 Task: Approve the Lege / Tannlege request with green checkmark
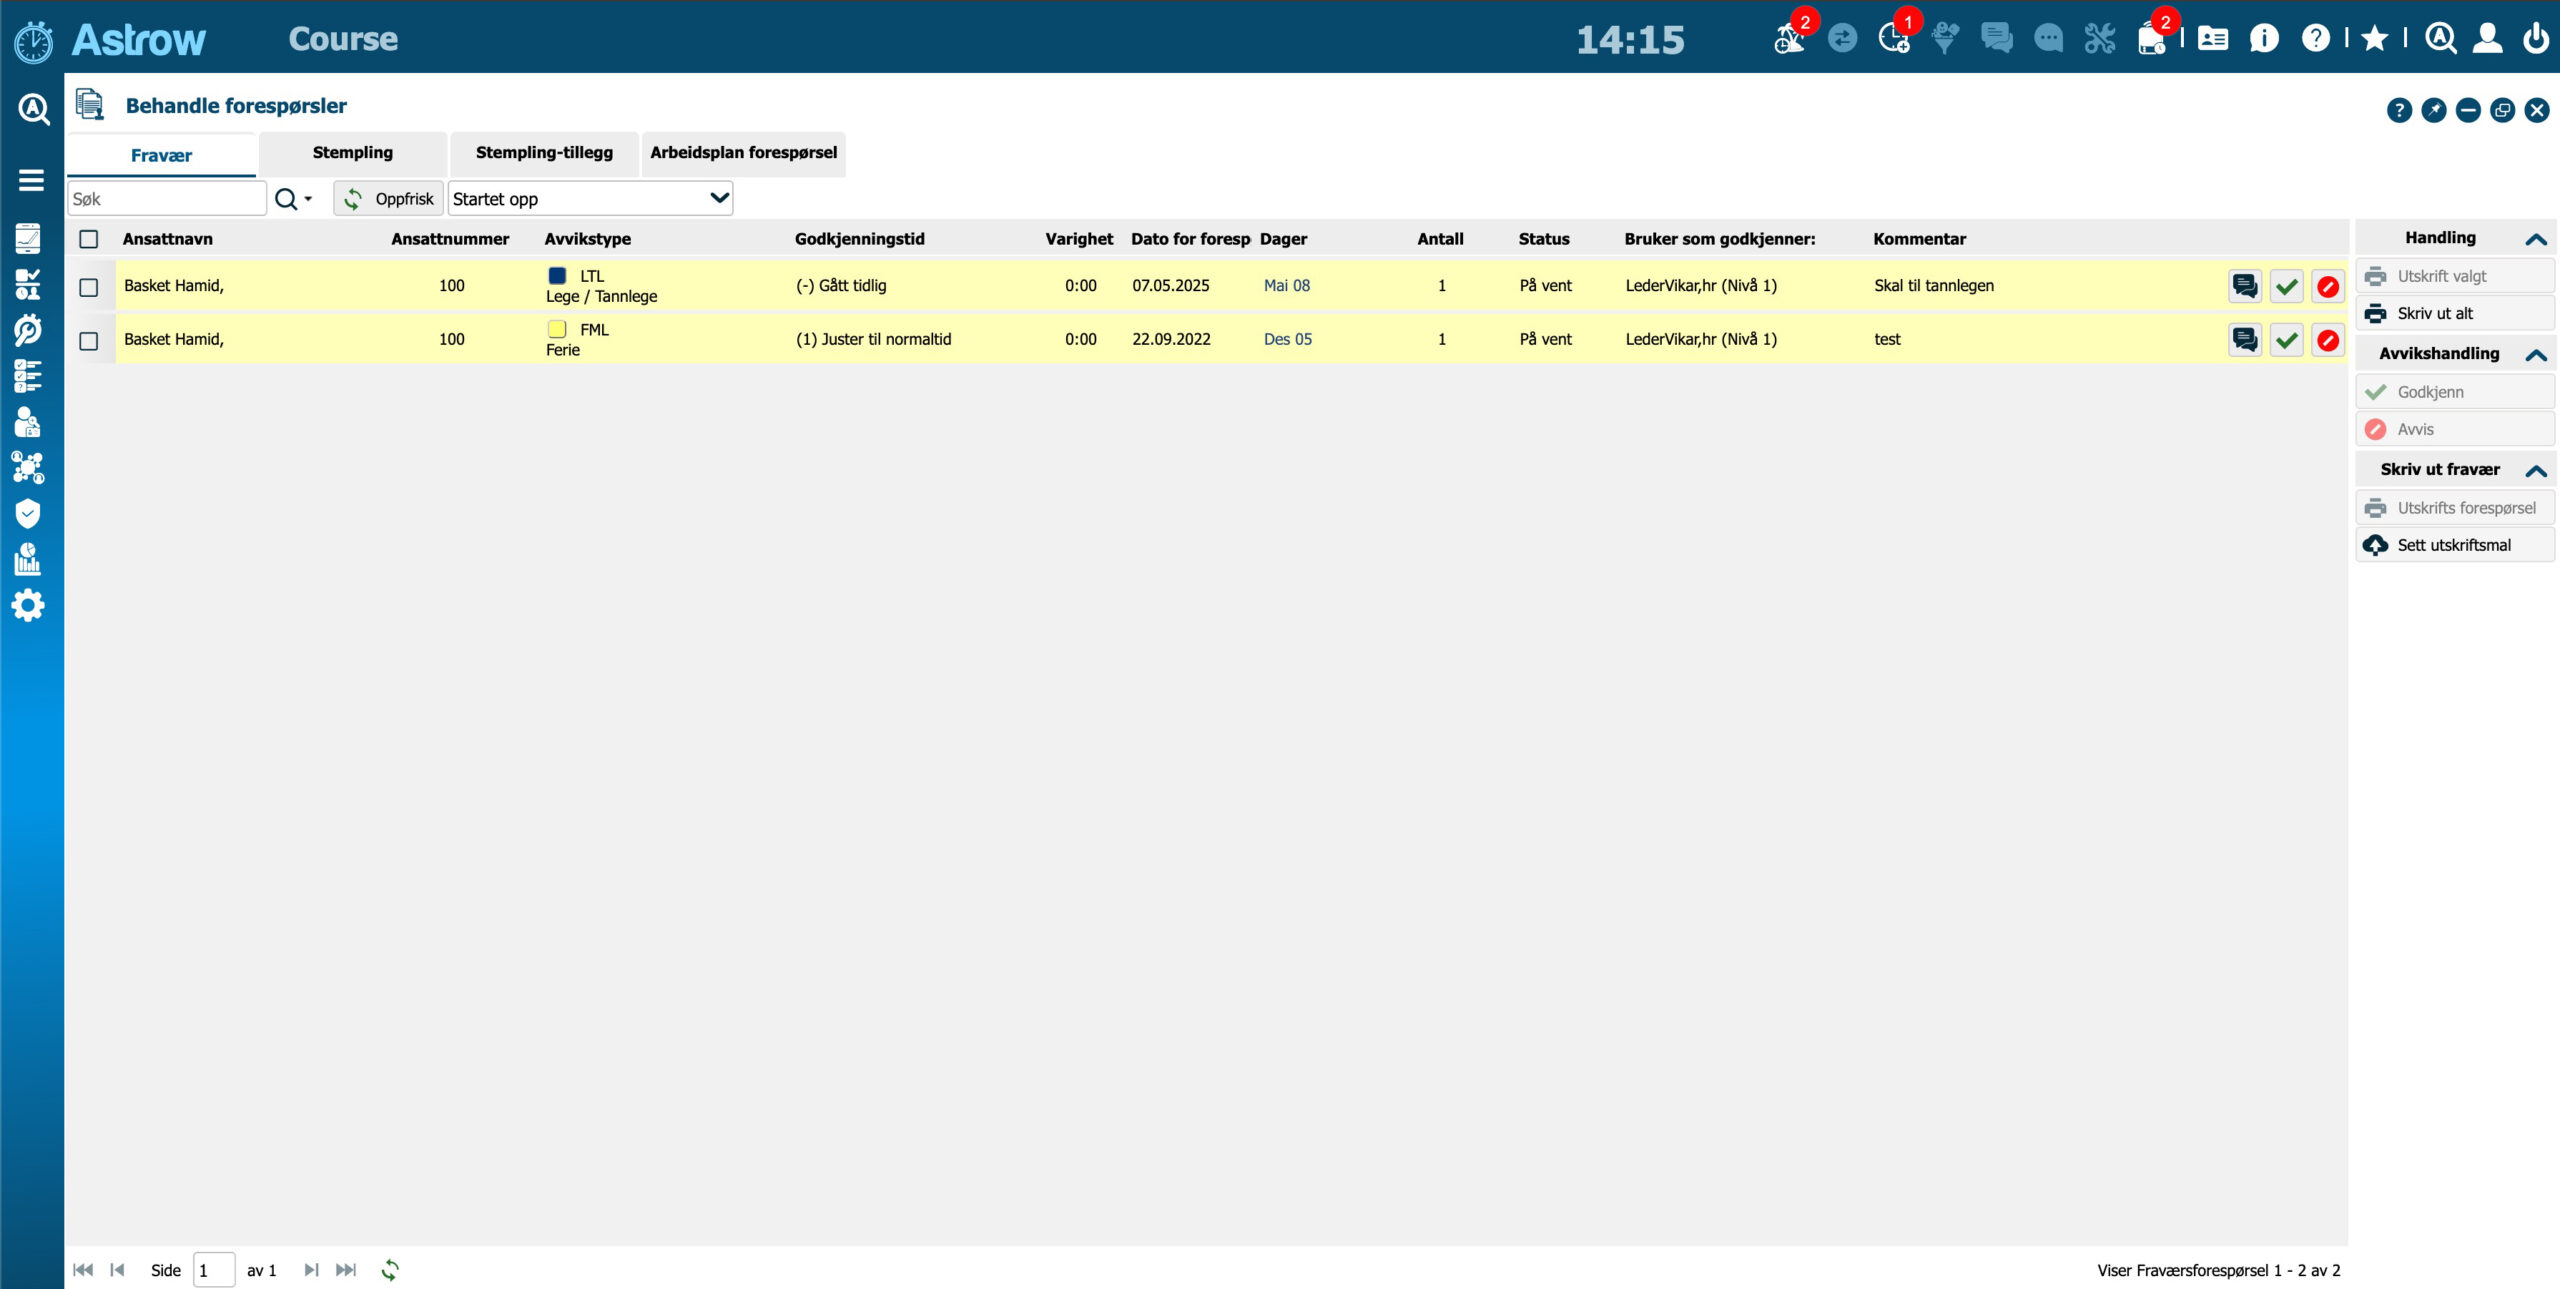[x=2286, y=287]
